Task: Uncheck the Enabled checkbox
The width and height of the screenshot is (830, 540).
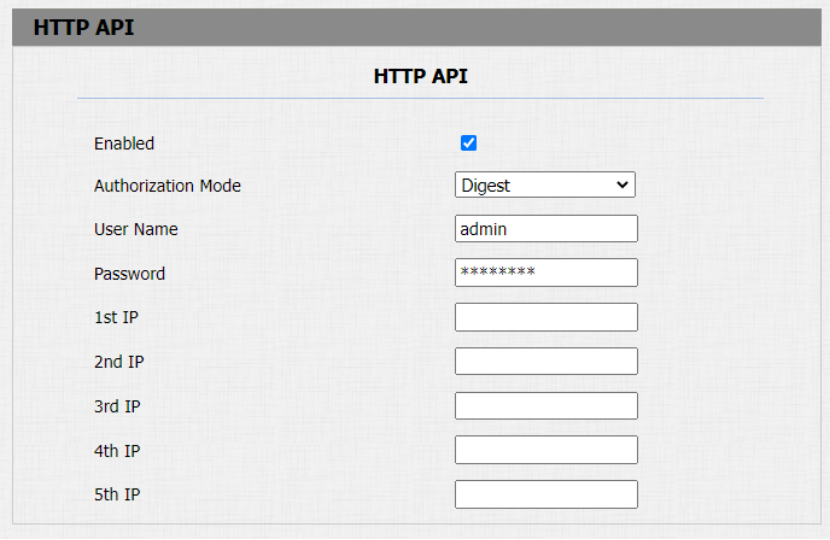Action: [x=468, y=143]
